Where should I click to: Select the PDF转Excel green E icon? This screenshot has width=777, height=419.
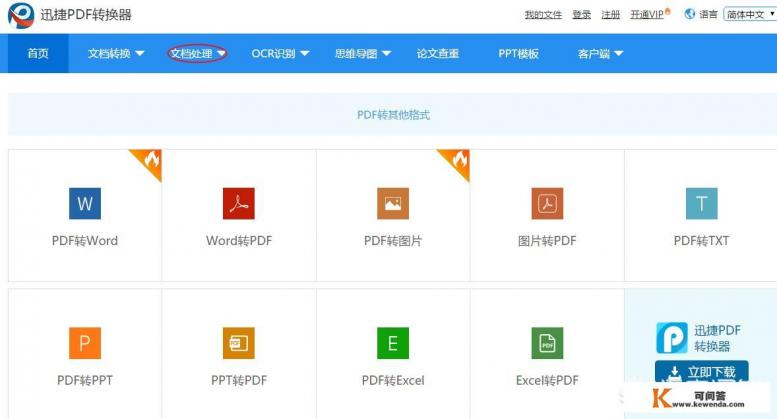393,343
